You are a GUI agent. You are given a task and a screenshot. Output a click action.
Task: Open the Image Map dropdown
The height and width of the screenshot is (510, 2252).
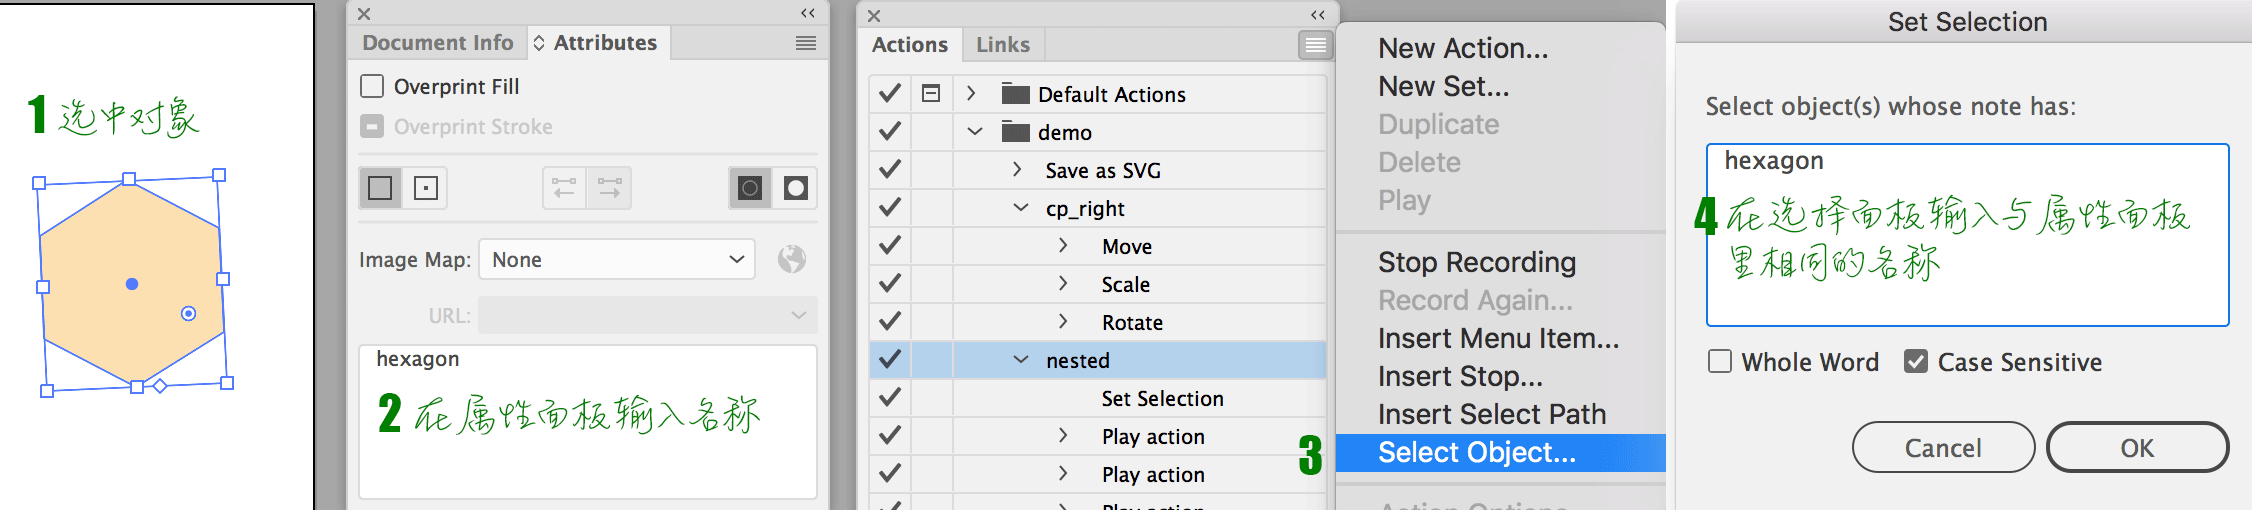[x=617, y=260]
